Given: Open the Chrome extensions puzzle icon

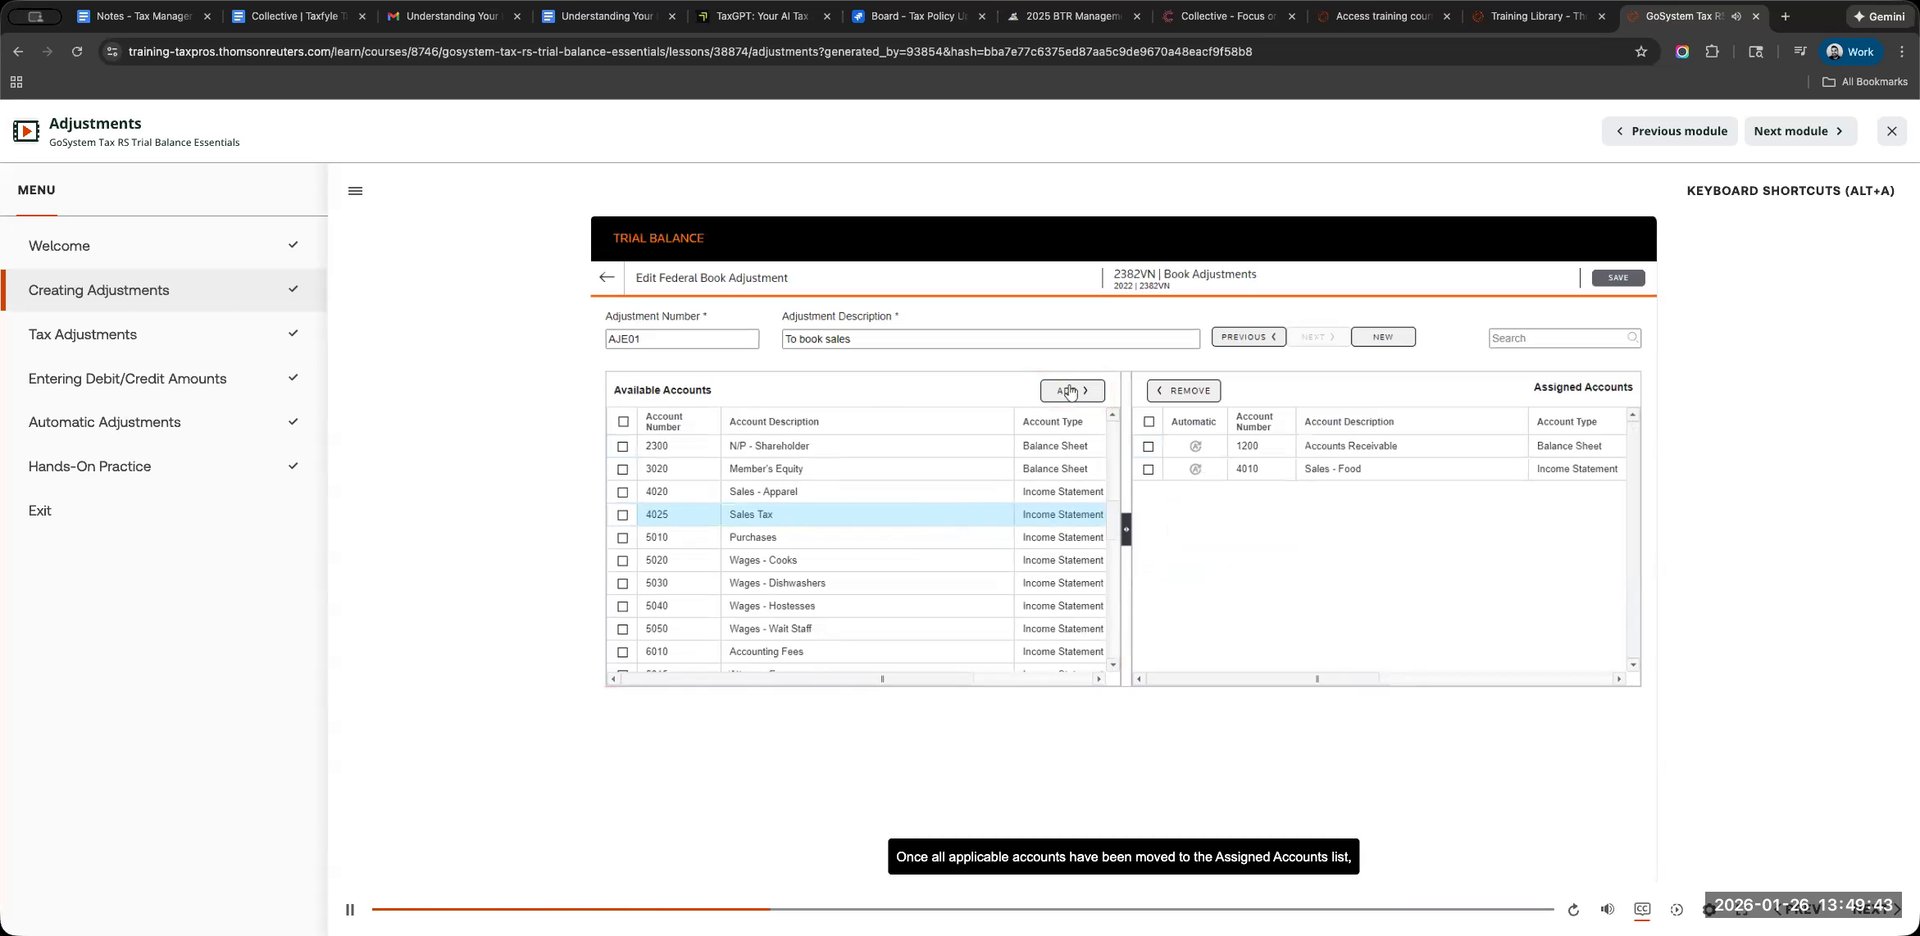Looking at the screenshot, I should pyautogui.click(x=1712, y=52).
